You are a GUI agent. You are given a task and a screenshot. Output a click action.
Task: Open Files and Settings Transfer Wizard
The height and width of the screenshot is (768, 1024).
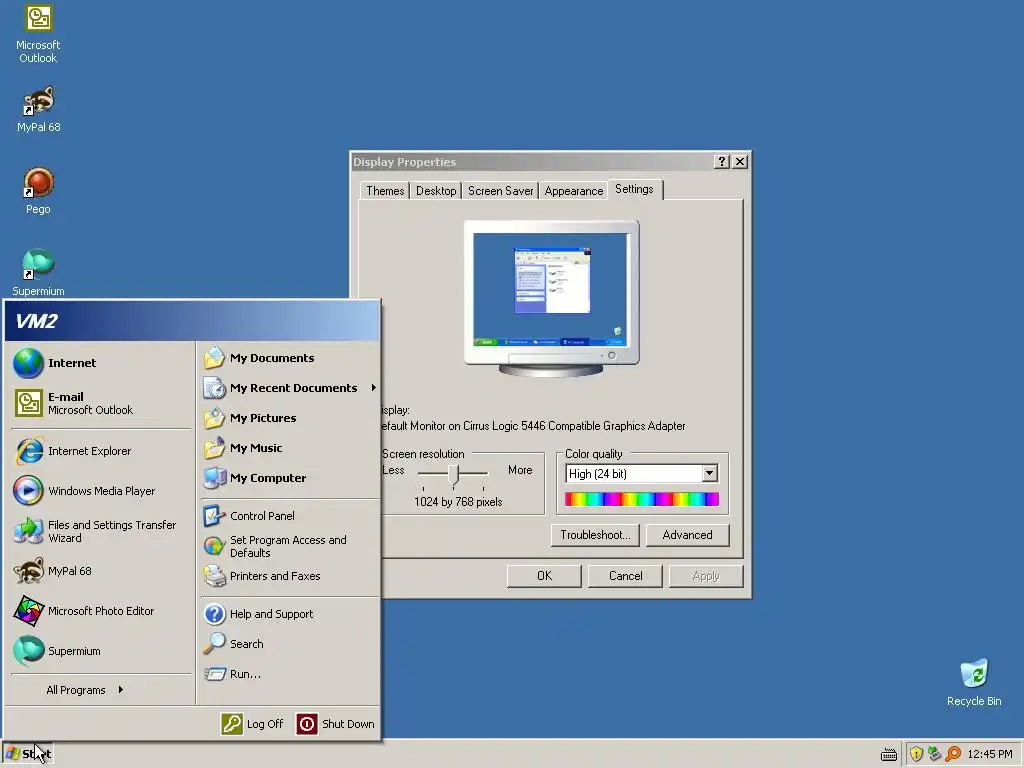(101, 531)
